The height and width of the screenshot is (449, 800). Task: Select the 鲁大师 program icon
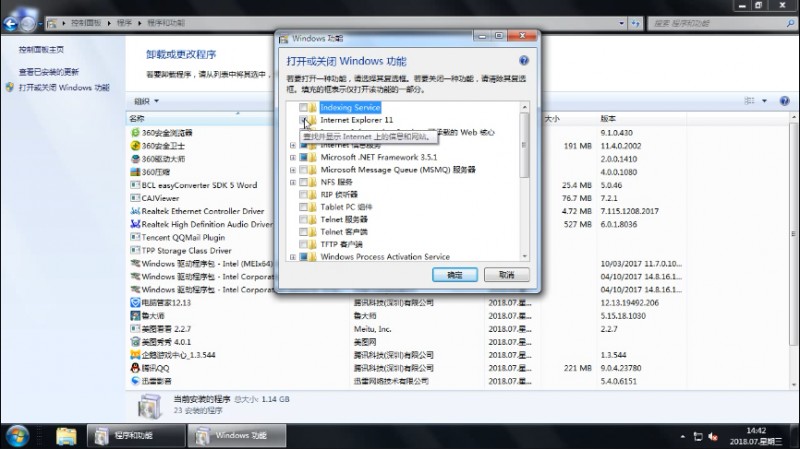pos(135,316)
